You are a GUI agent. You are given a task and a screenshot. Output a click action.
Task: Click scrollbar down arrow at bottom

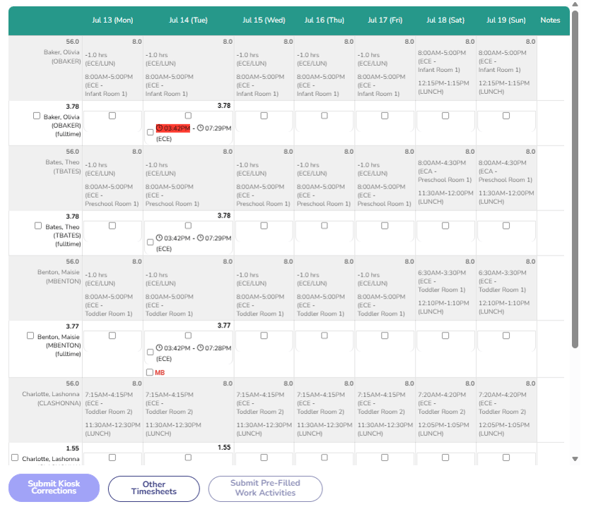tap(575, 459)
